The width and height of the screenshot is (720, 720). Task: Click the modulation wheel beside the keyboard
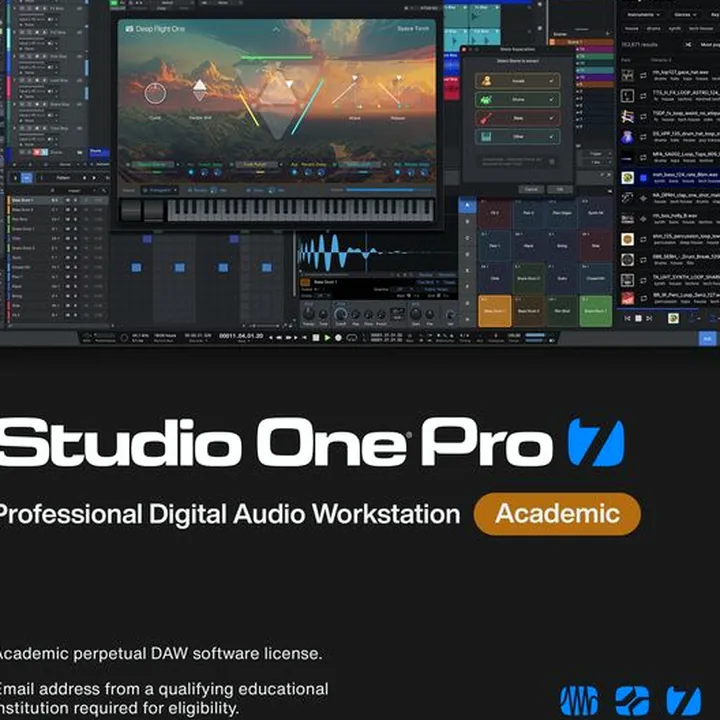click(154, 211)
